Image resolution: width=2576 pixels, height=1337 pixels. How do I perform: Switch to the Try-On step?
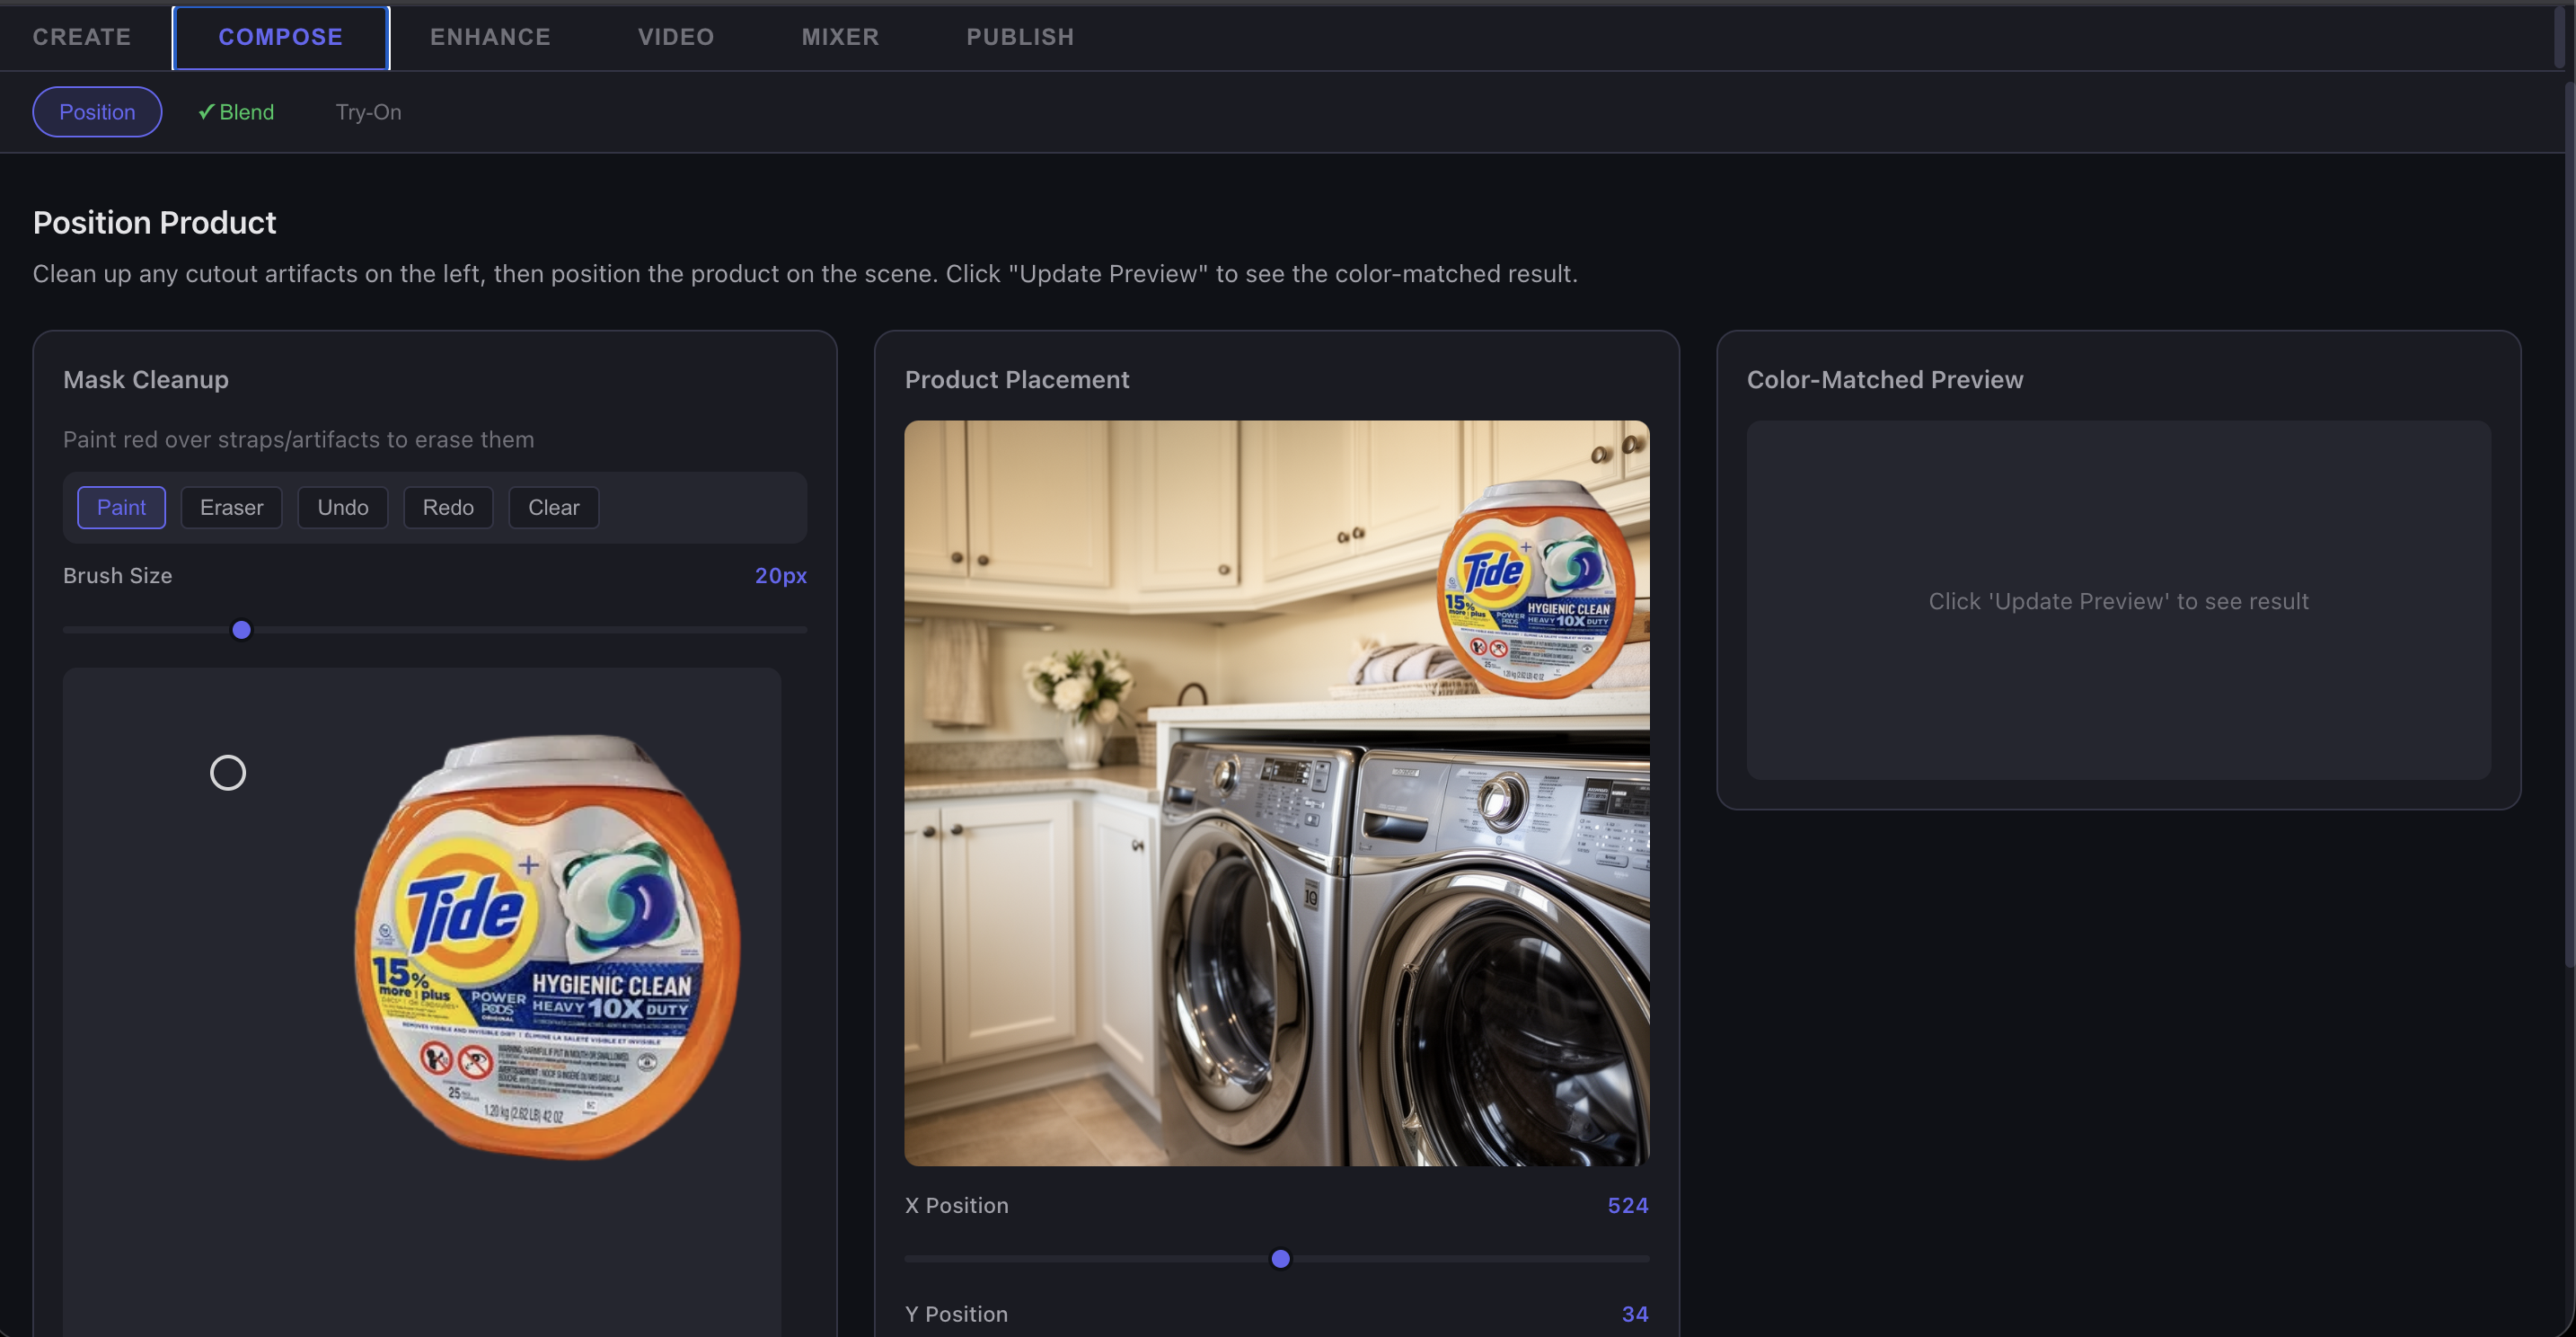click(x=368, y=112)
